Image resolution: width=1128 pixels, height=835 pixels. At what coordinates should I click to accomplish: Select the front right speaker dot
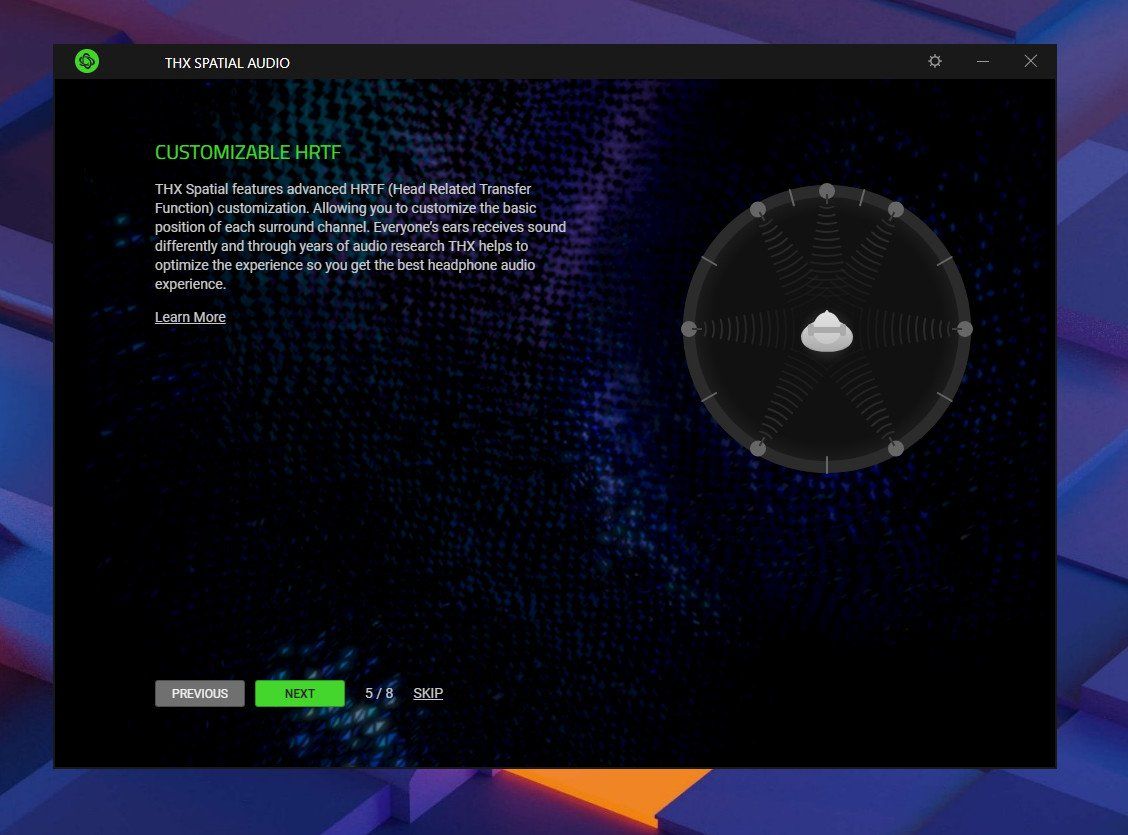coord(896,209)
